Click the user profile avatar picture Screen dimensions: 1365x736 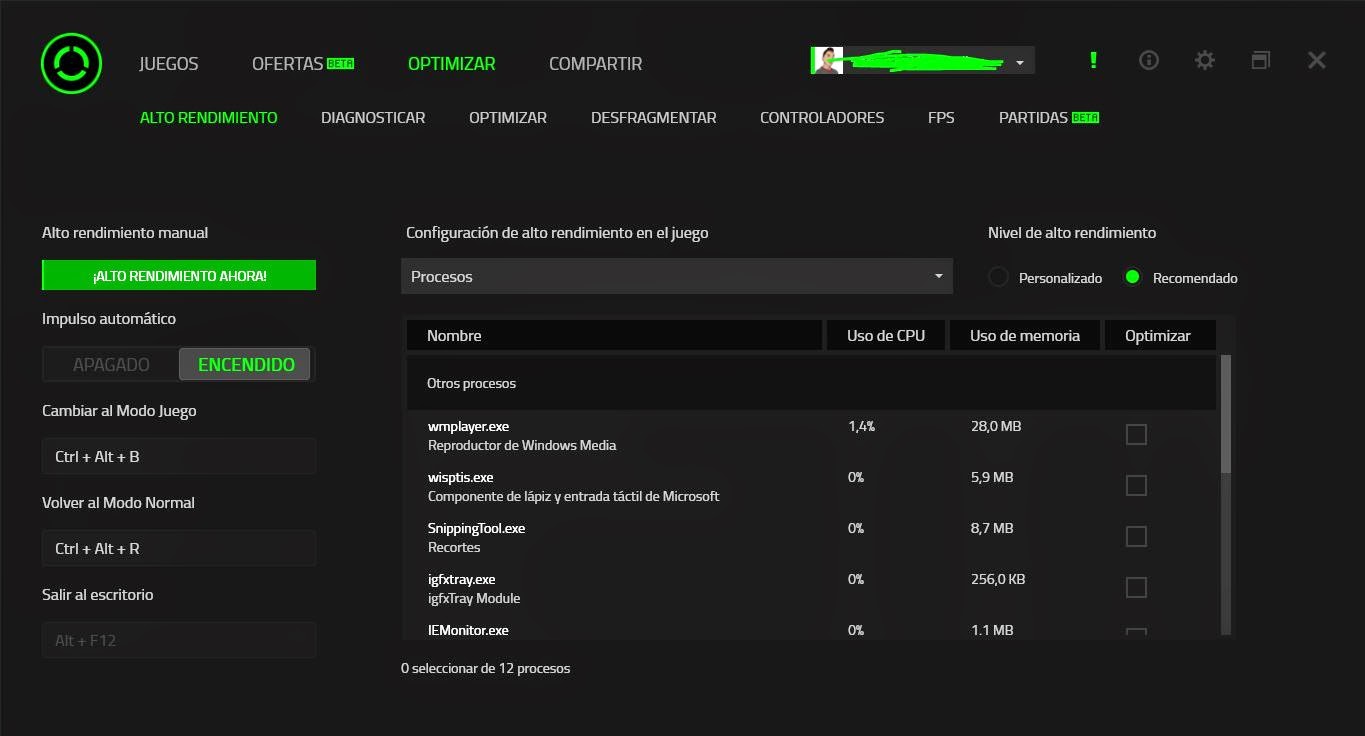click(x=826, y=60)
